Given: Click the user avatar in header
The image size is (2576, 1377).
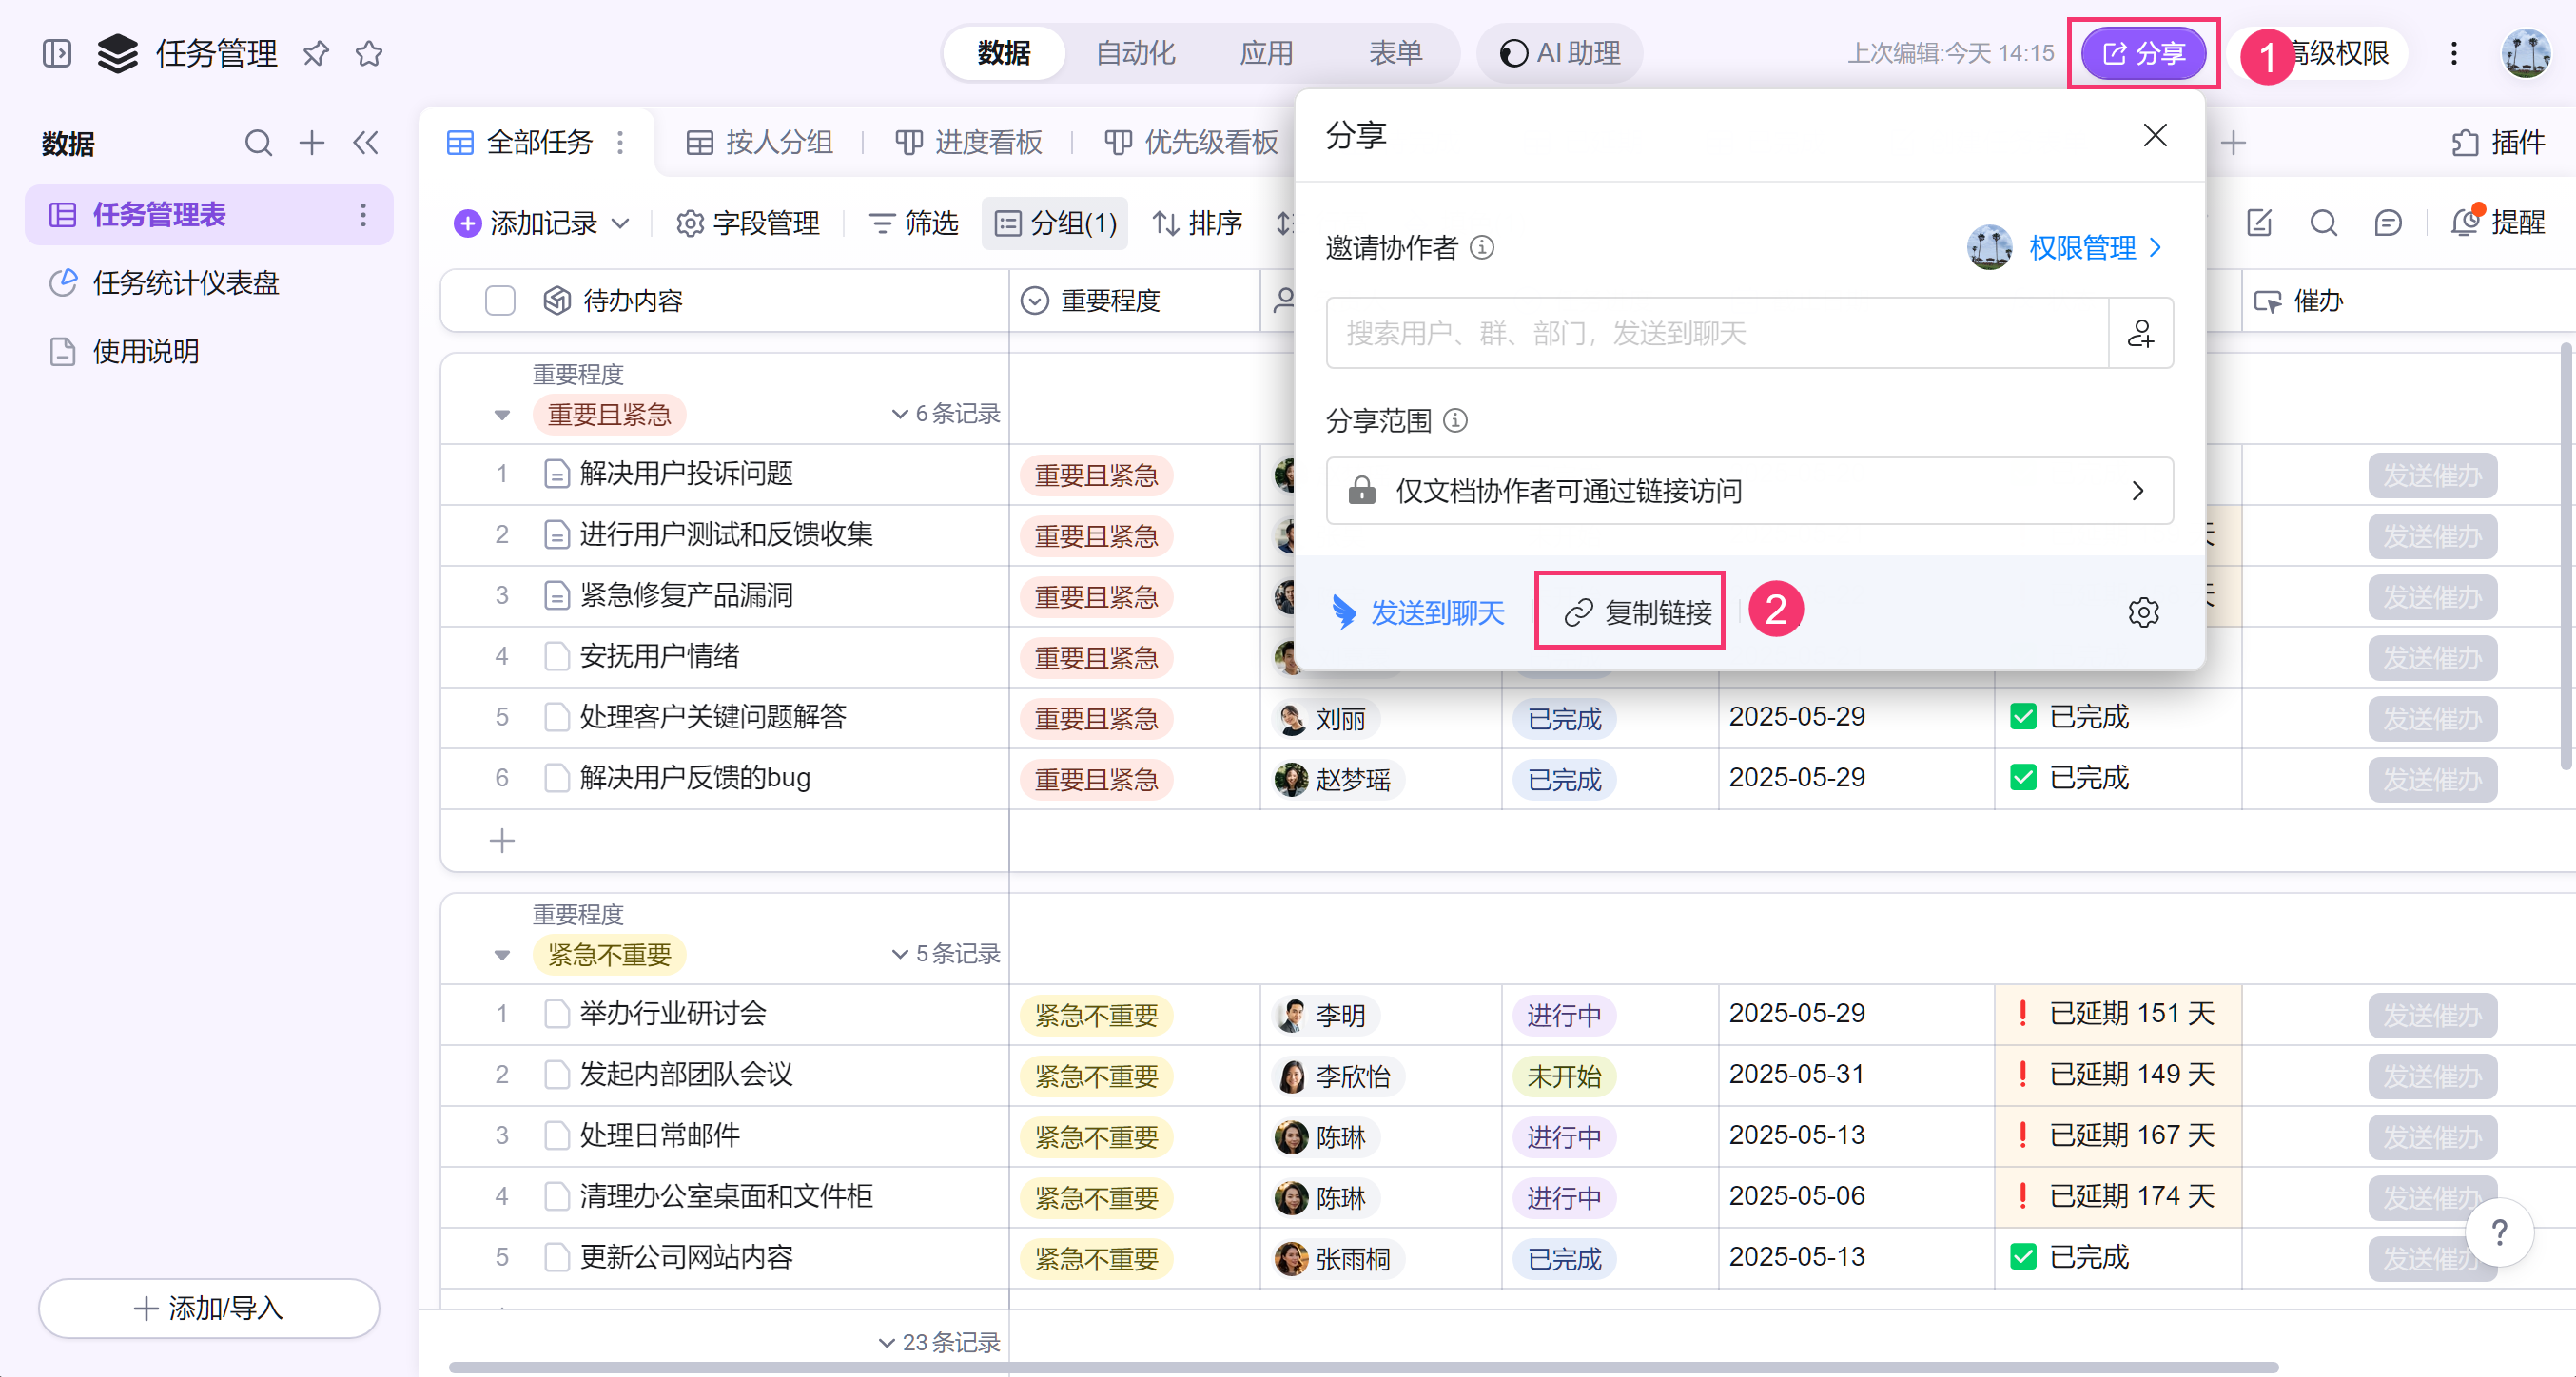Looking at the screenshot, I should pyautogui.click(x=2525, y=53).
